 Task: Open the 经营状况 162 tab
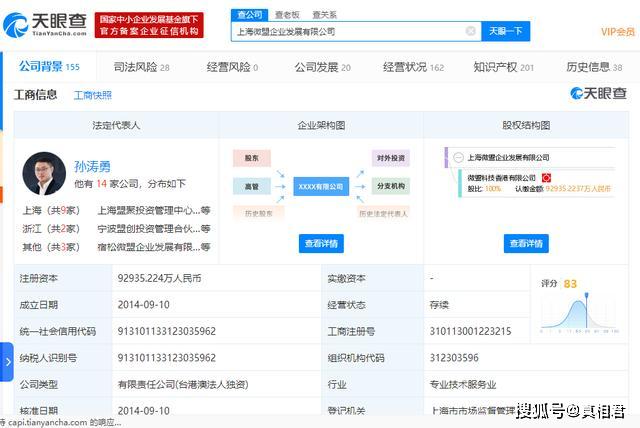(413, 67)
